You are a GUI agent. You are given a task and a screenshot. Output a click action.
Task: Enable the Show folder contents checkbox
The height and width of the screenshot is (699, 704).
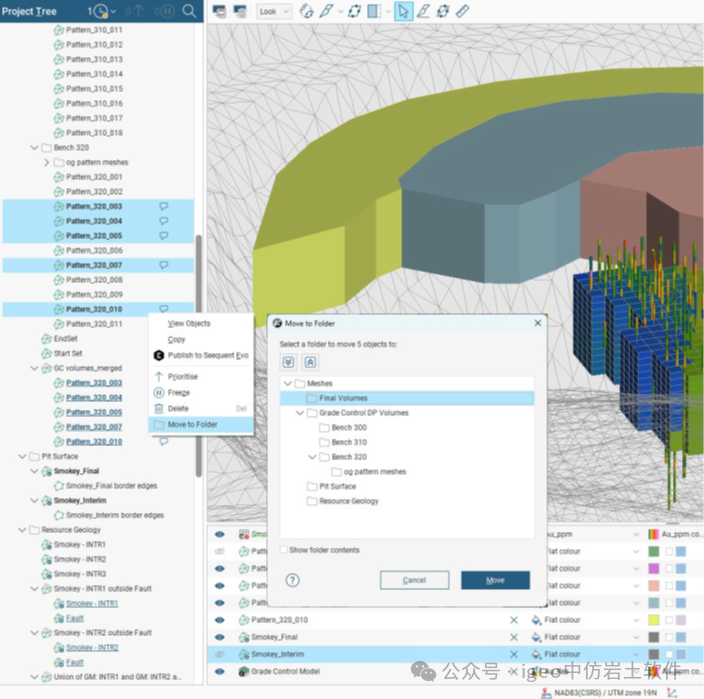pyautogui.click(x=284, y=550)
